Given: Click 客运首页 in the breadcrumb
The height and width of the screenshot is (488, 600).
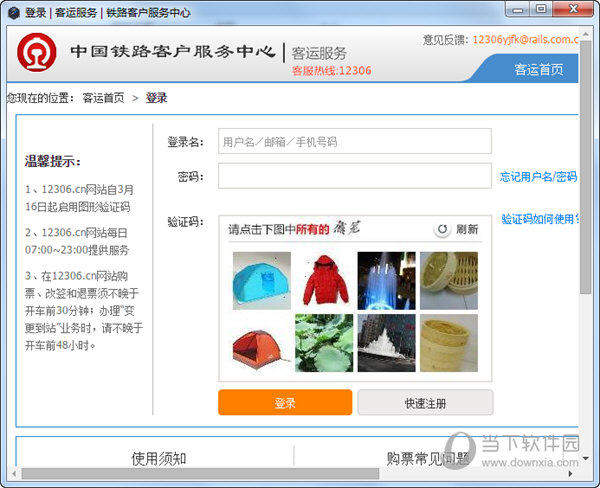Looking at the screenshot, I should [x=103, y=98].
